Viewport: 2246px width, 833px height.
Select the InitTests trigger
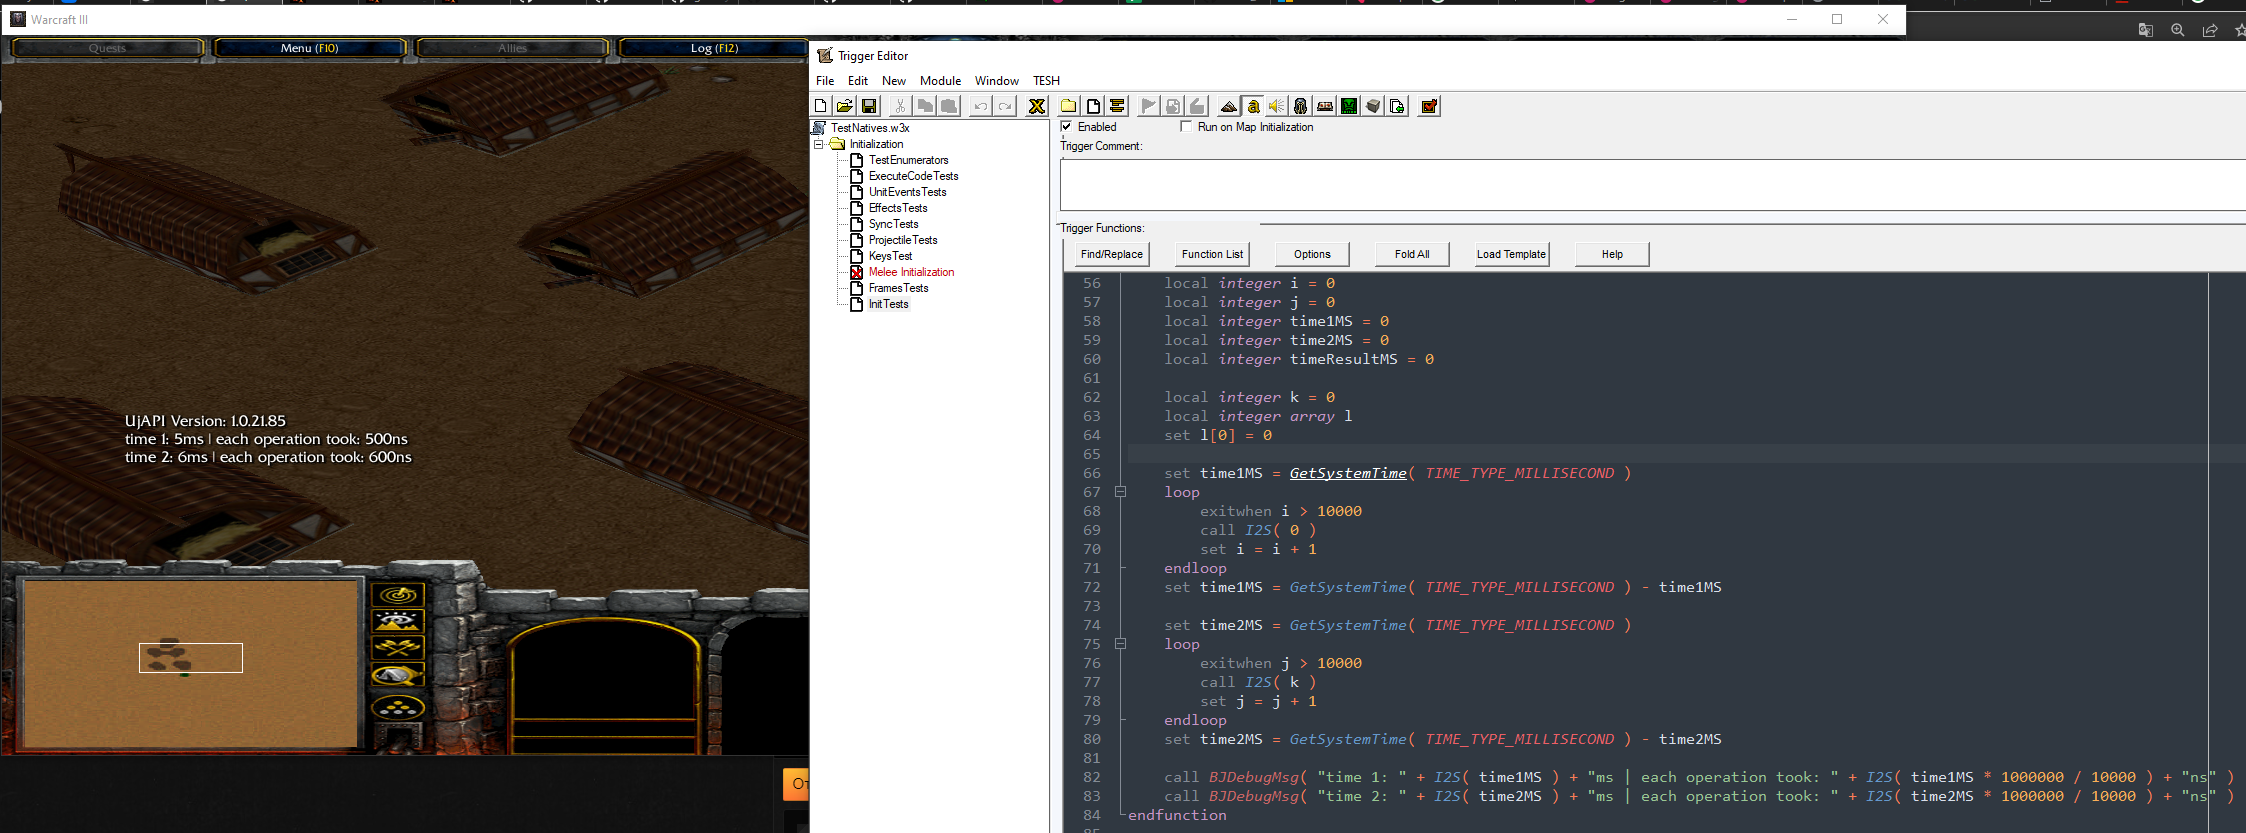point(888,304)
